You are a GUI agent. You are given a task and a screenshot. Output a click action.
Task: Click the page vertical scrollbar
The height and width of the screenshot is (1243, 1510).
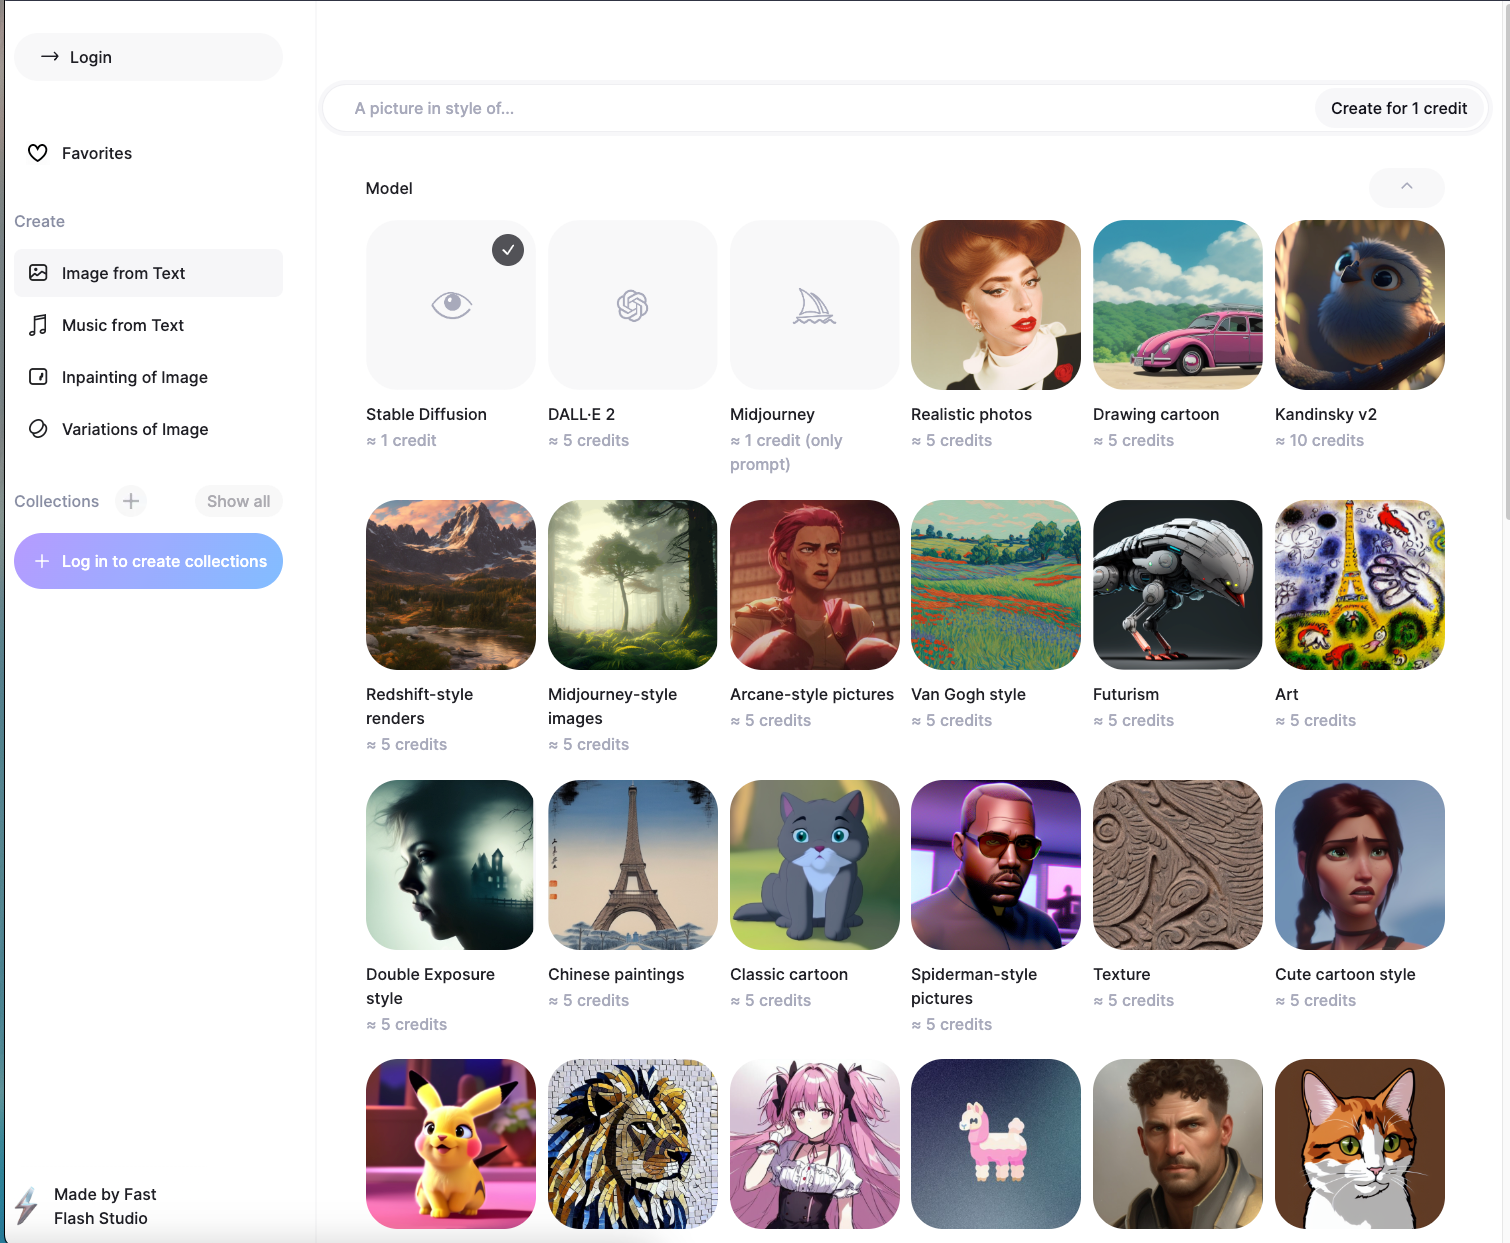click(1506, 260)
